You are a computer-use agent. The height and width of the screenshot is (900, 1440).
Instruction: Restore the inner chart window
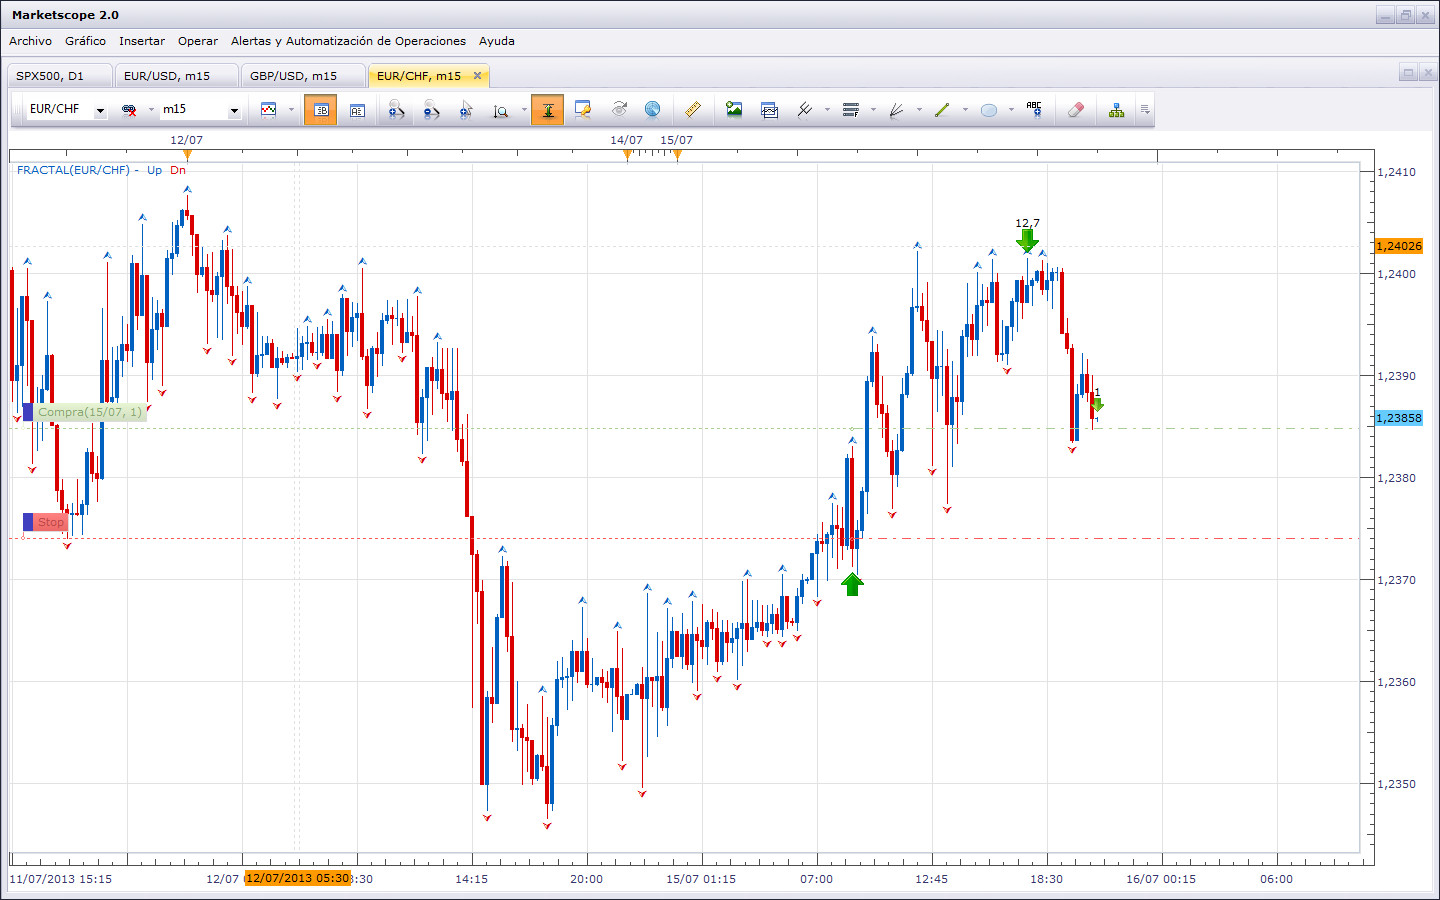click(1408, 72)
